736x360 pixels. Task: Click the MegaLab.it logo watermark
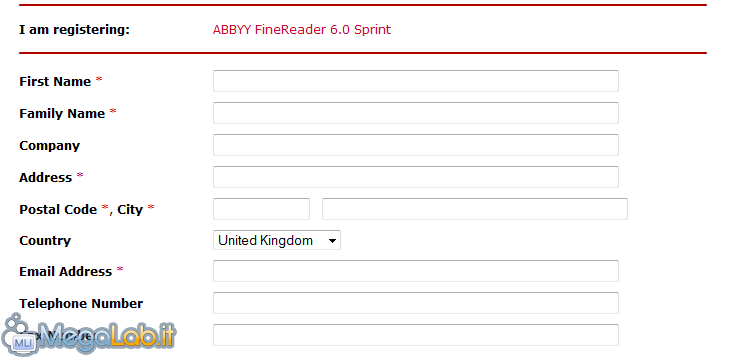point(88,336)
